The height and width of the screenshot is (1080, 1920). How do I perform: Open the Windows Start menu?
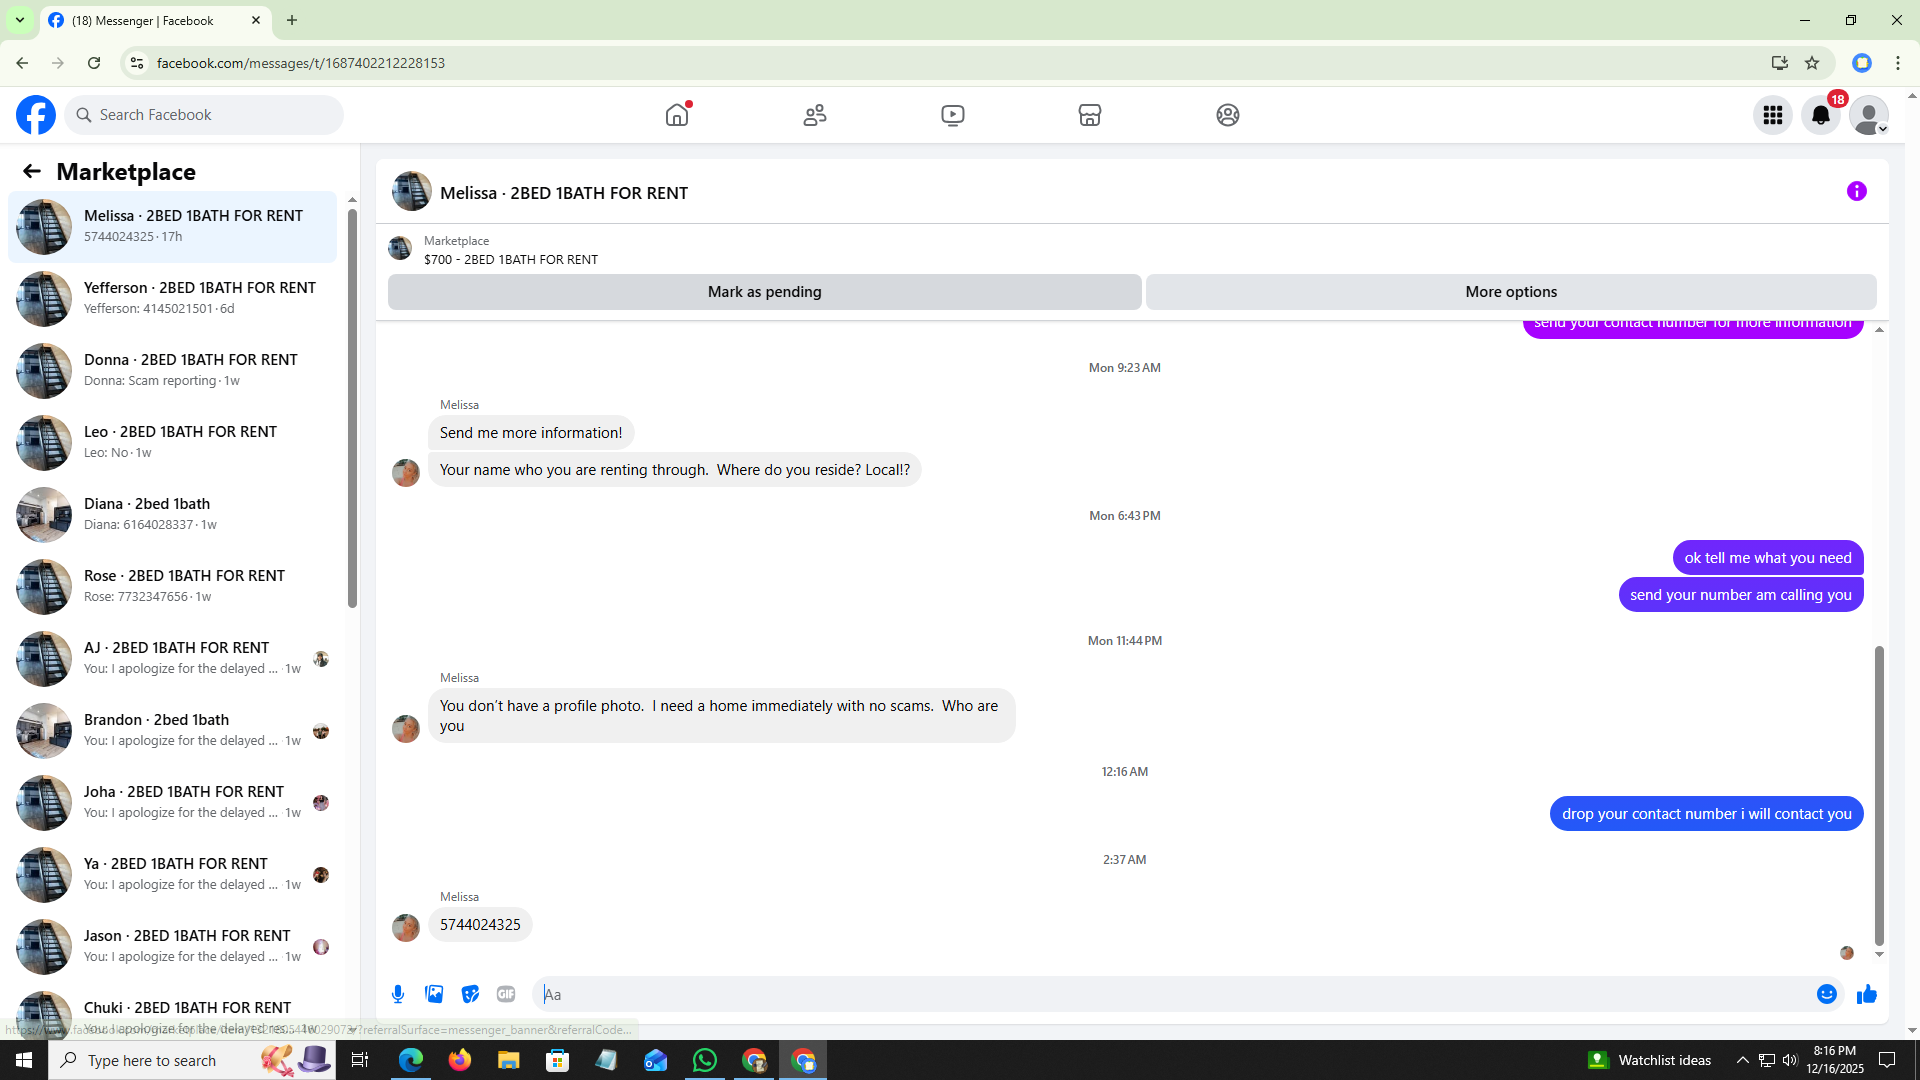(24, 1060)
